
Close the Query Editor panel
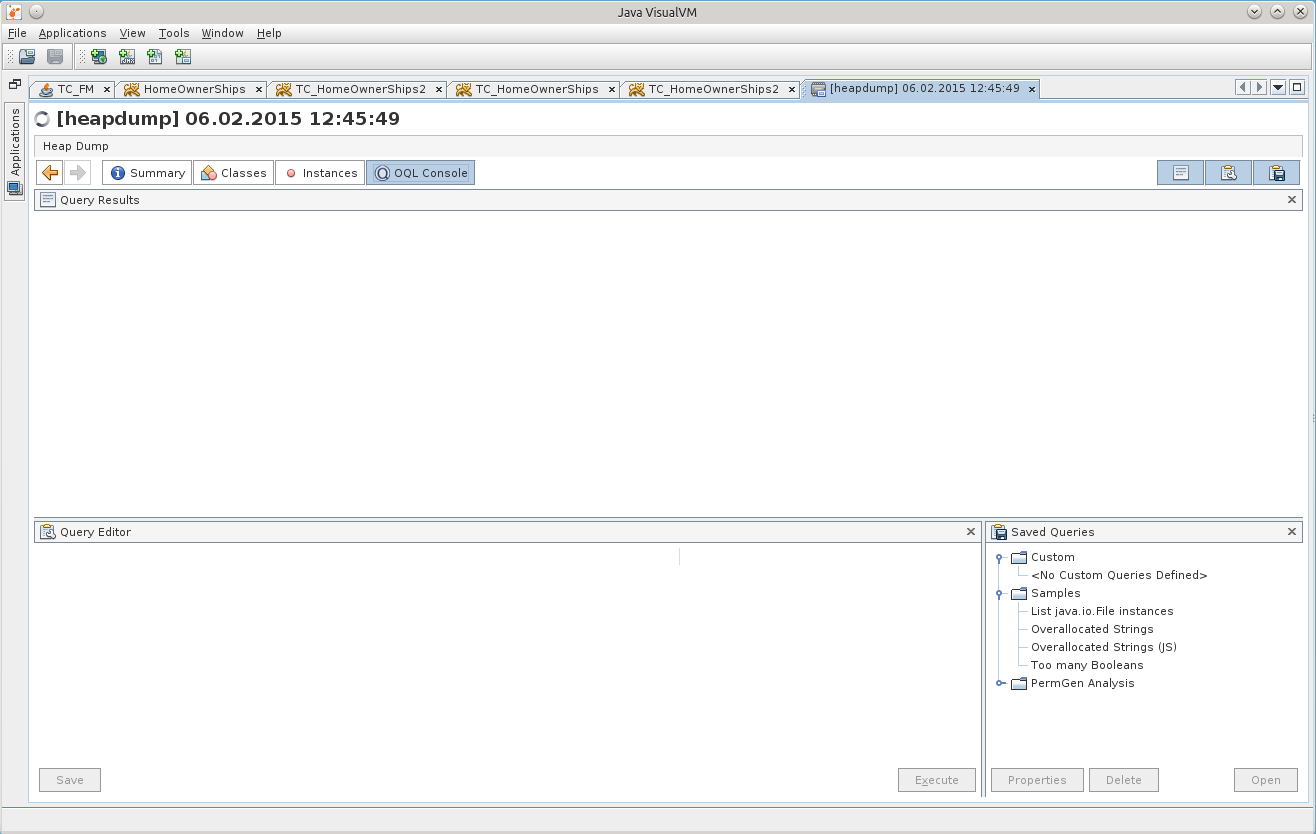(971, 532)
